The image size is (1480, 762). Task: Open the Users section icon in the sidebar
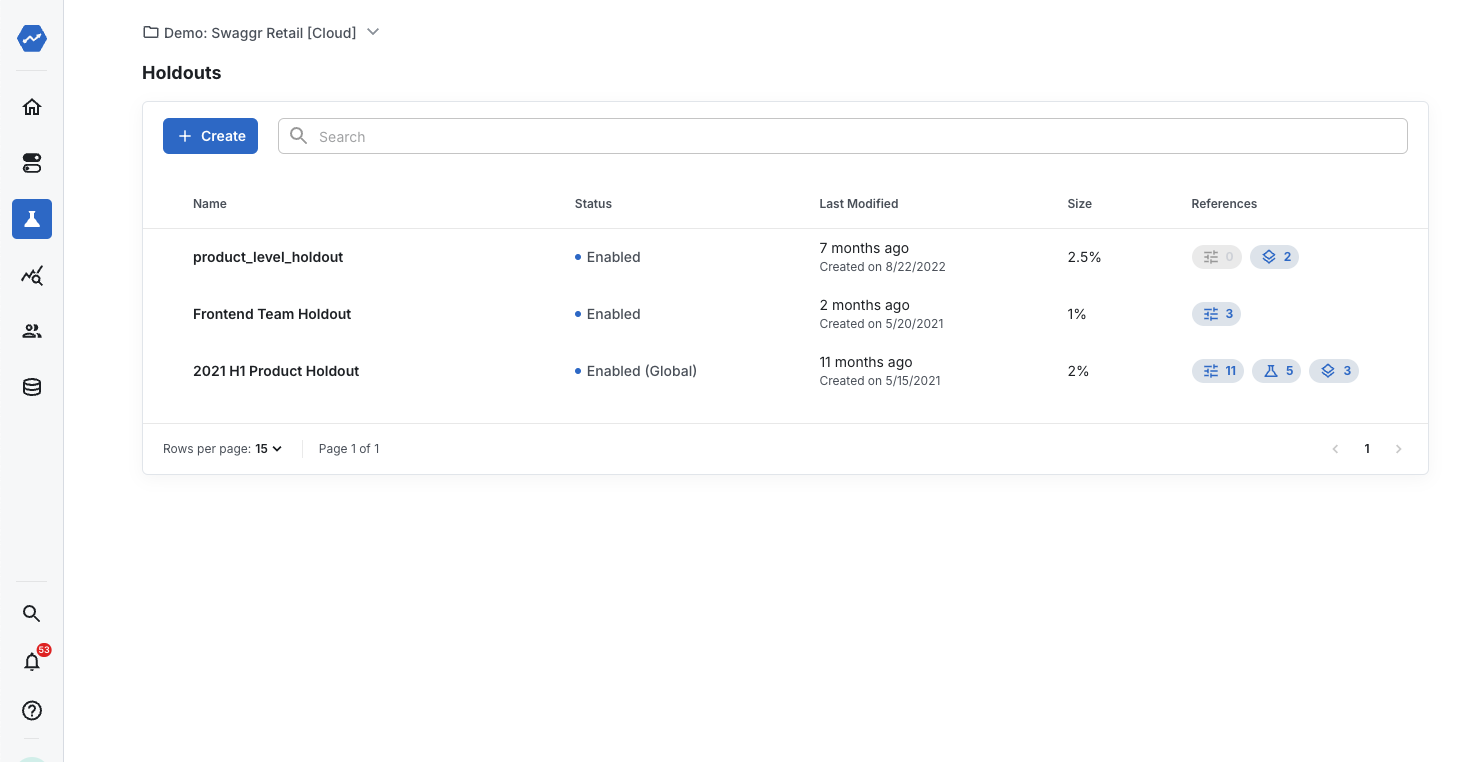(x=31, y=330)
